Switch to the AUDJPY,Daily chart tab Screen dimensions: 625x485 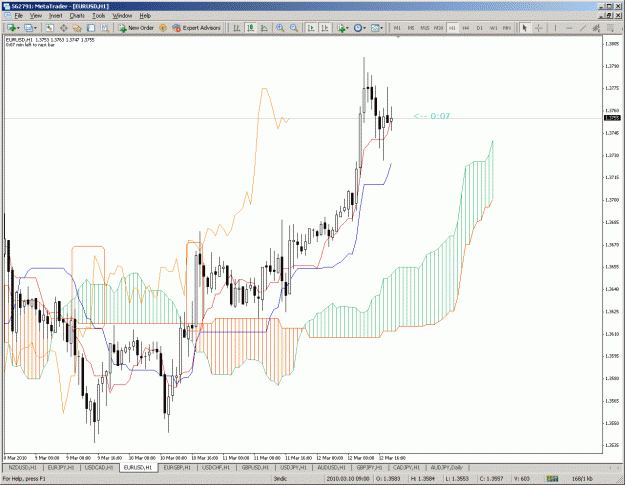click(446, 467)
